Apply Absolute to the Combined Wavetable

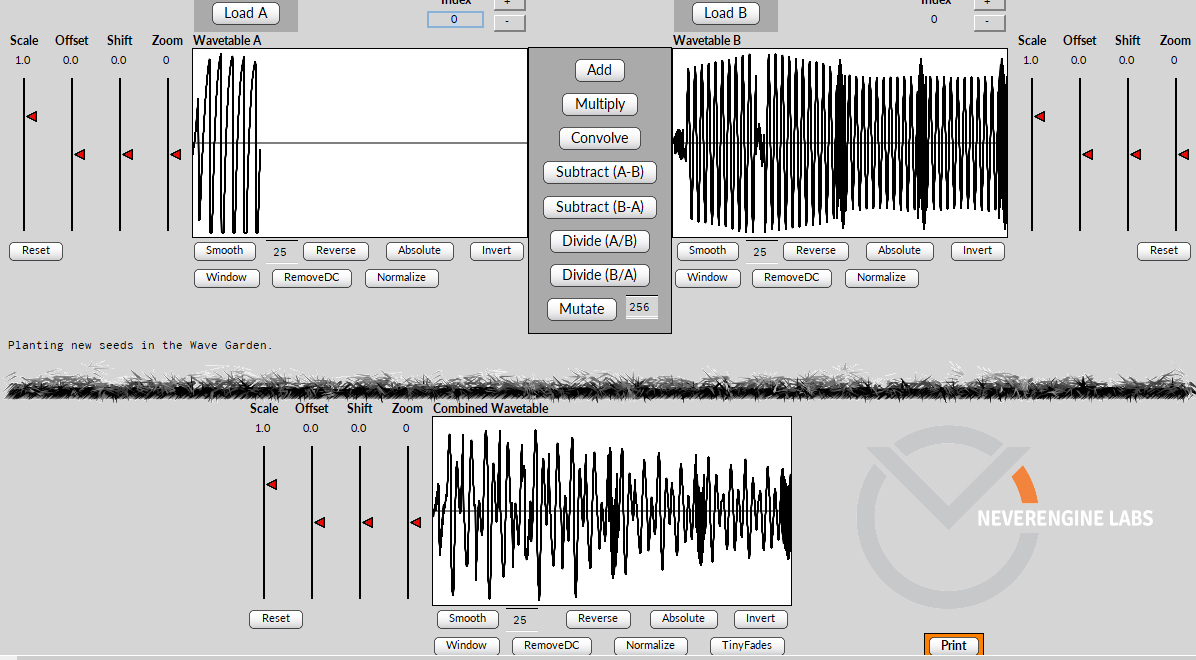point(683,619)
